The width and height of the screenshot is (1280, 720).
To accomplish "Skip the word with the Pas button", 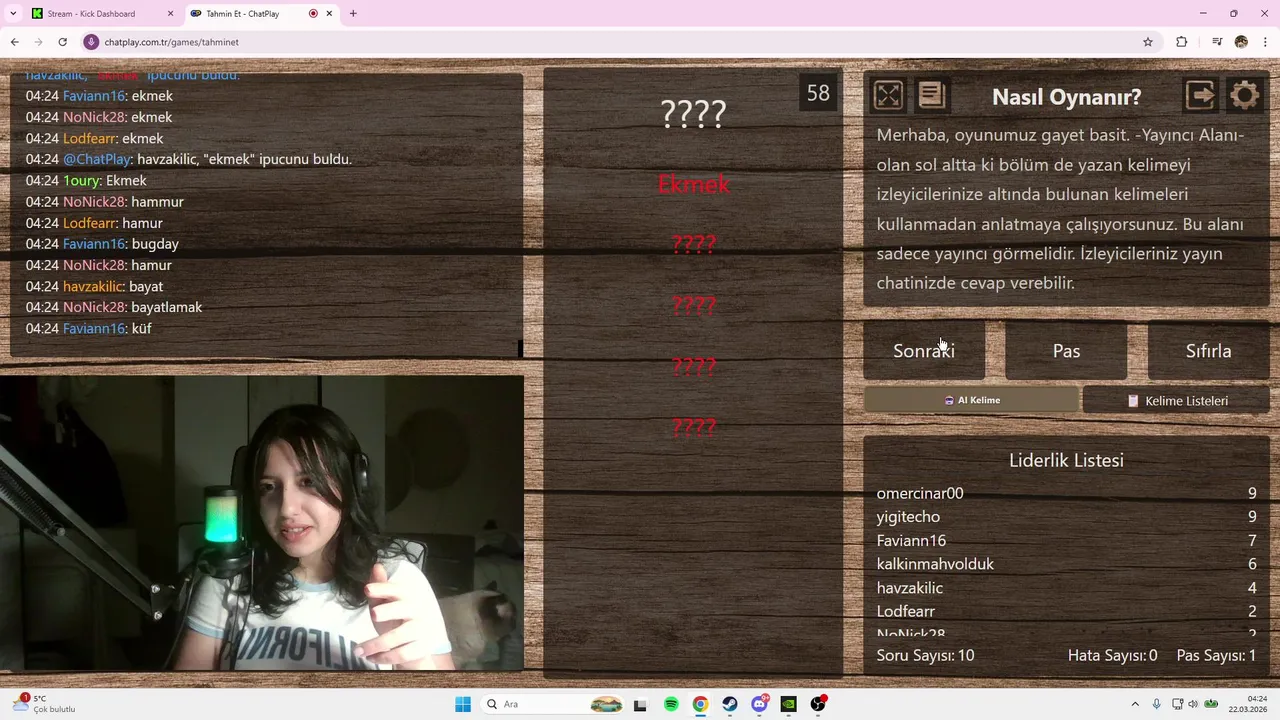I will point(1066,351).
